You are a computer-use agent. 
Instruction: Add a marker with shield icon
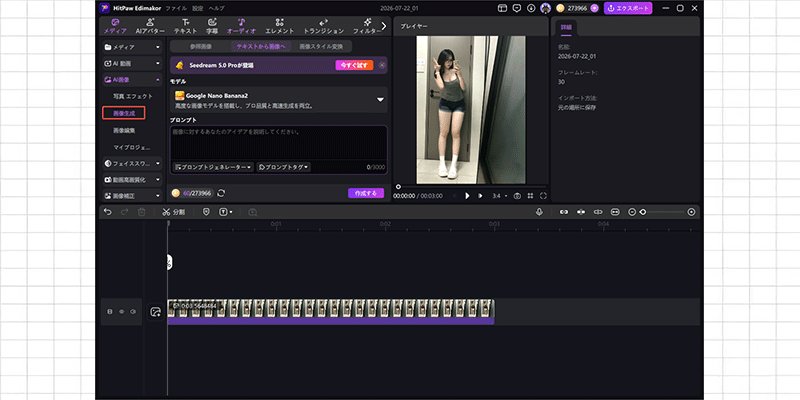click(x=206, y=212)
